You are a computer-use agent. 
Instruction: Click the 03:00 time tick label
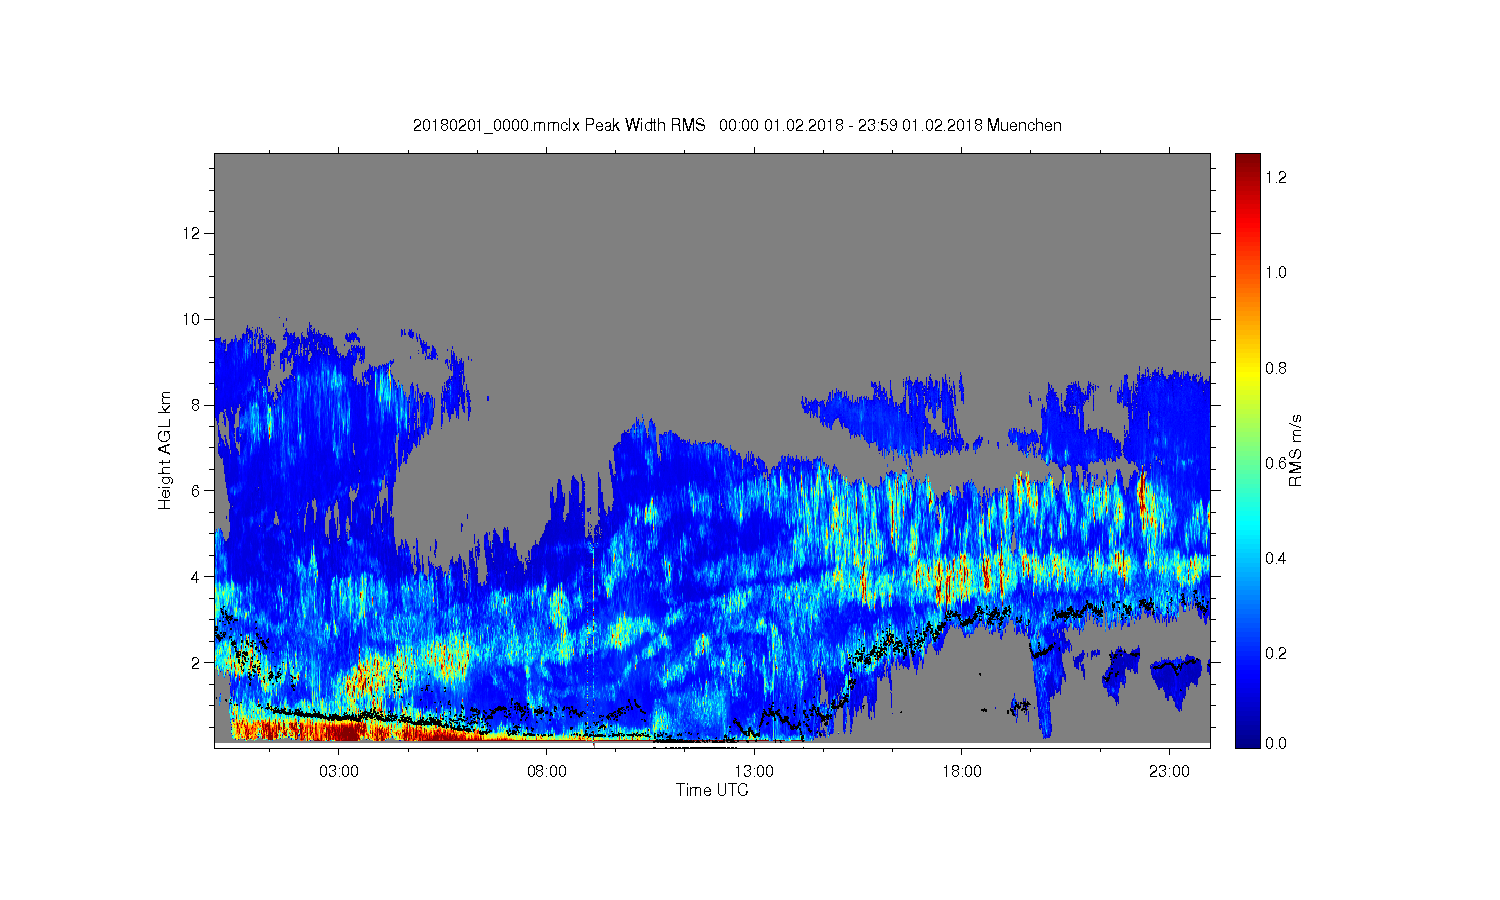click(339, 772)
